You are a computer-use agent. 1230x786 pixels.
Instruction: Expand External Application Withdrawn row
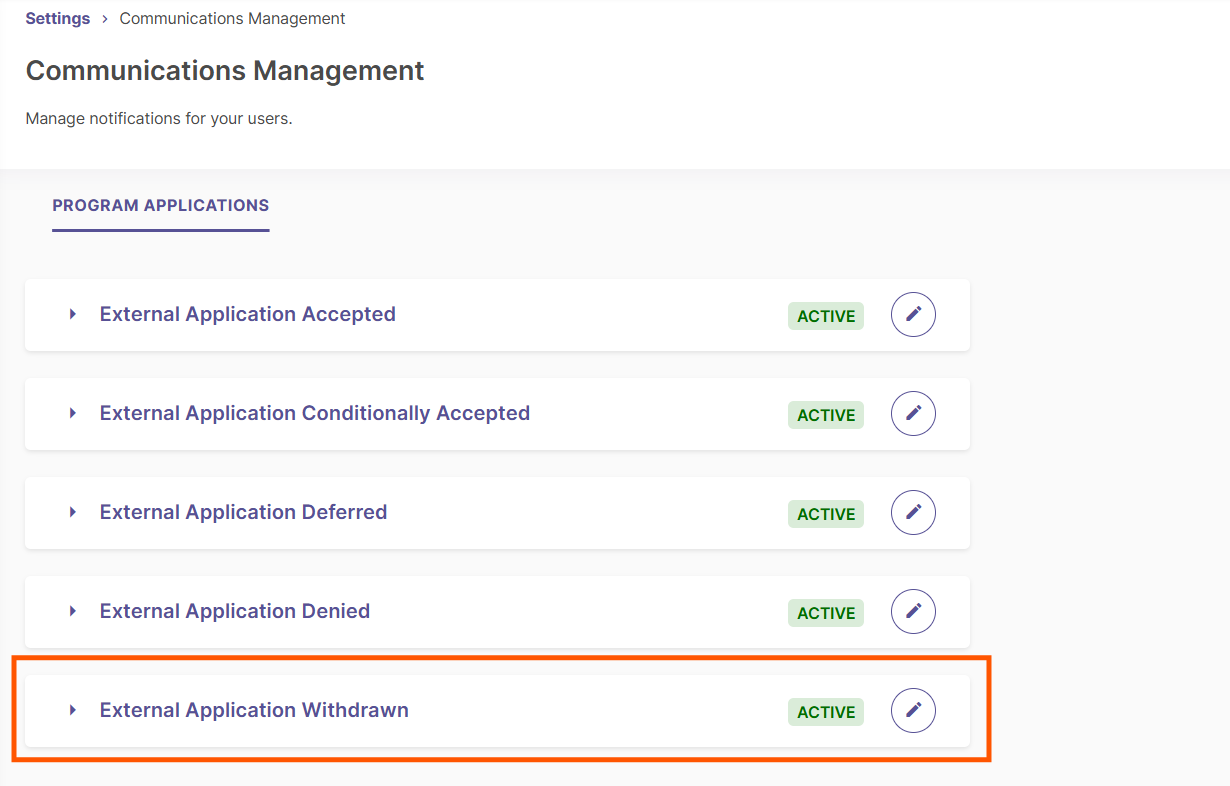(73, 710)
